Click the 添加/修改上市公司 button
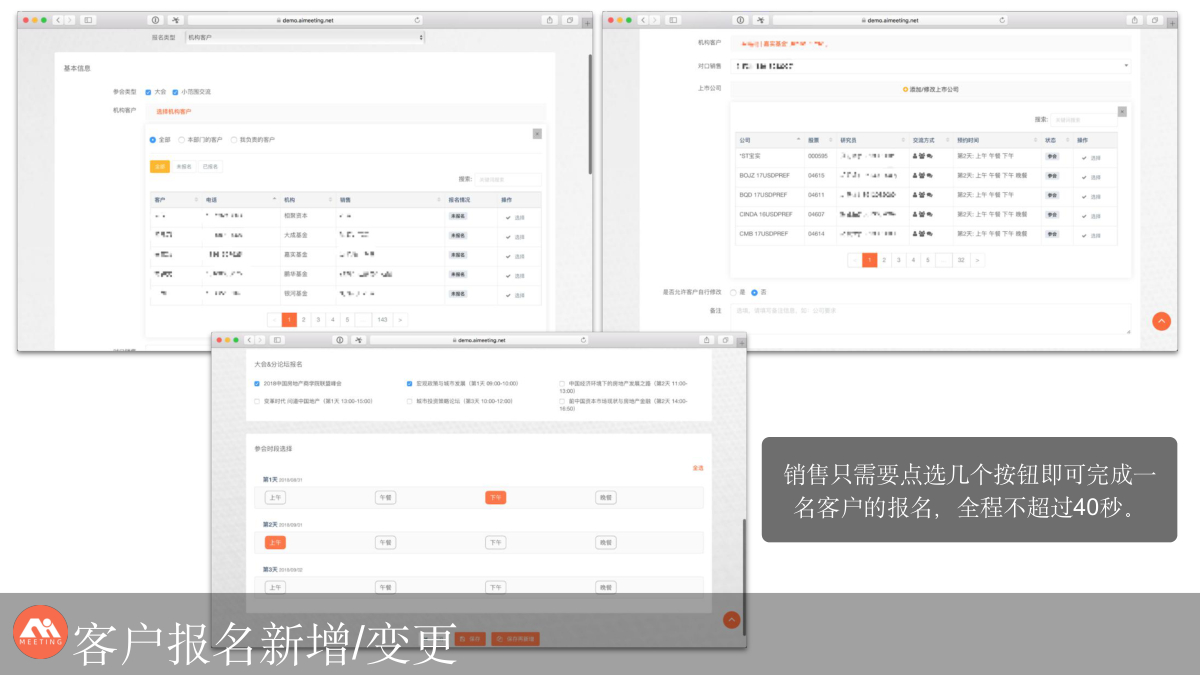This screenshot has width=1200, height=675. coord(930,89)
